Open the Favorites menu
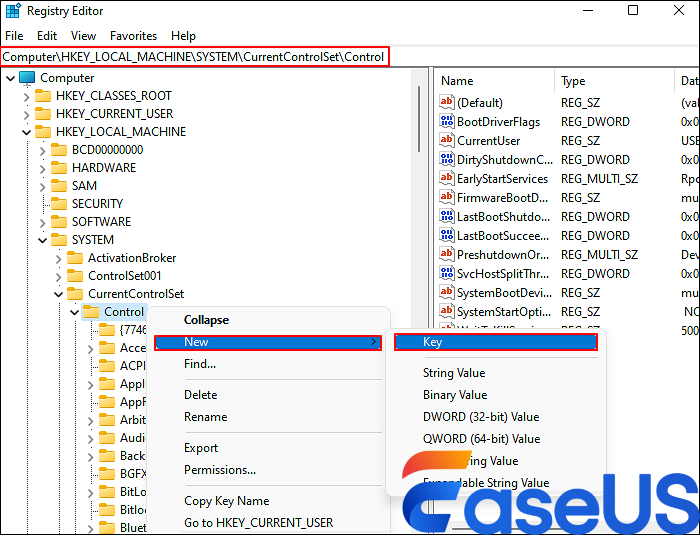Image resolution: width=700 pixels, height=535 pixels. coord(133,36)
